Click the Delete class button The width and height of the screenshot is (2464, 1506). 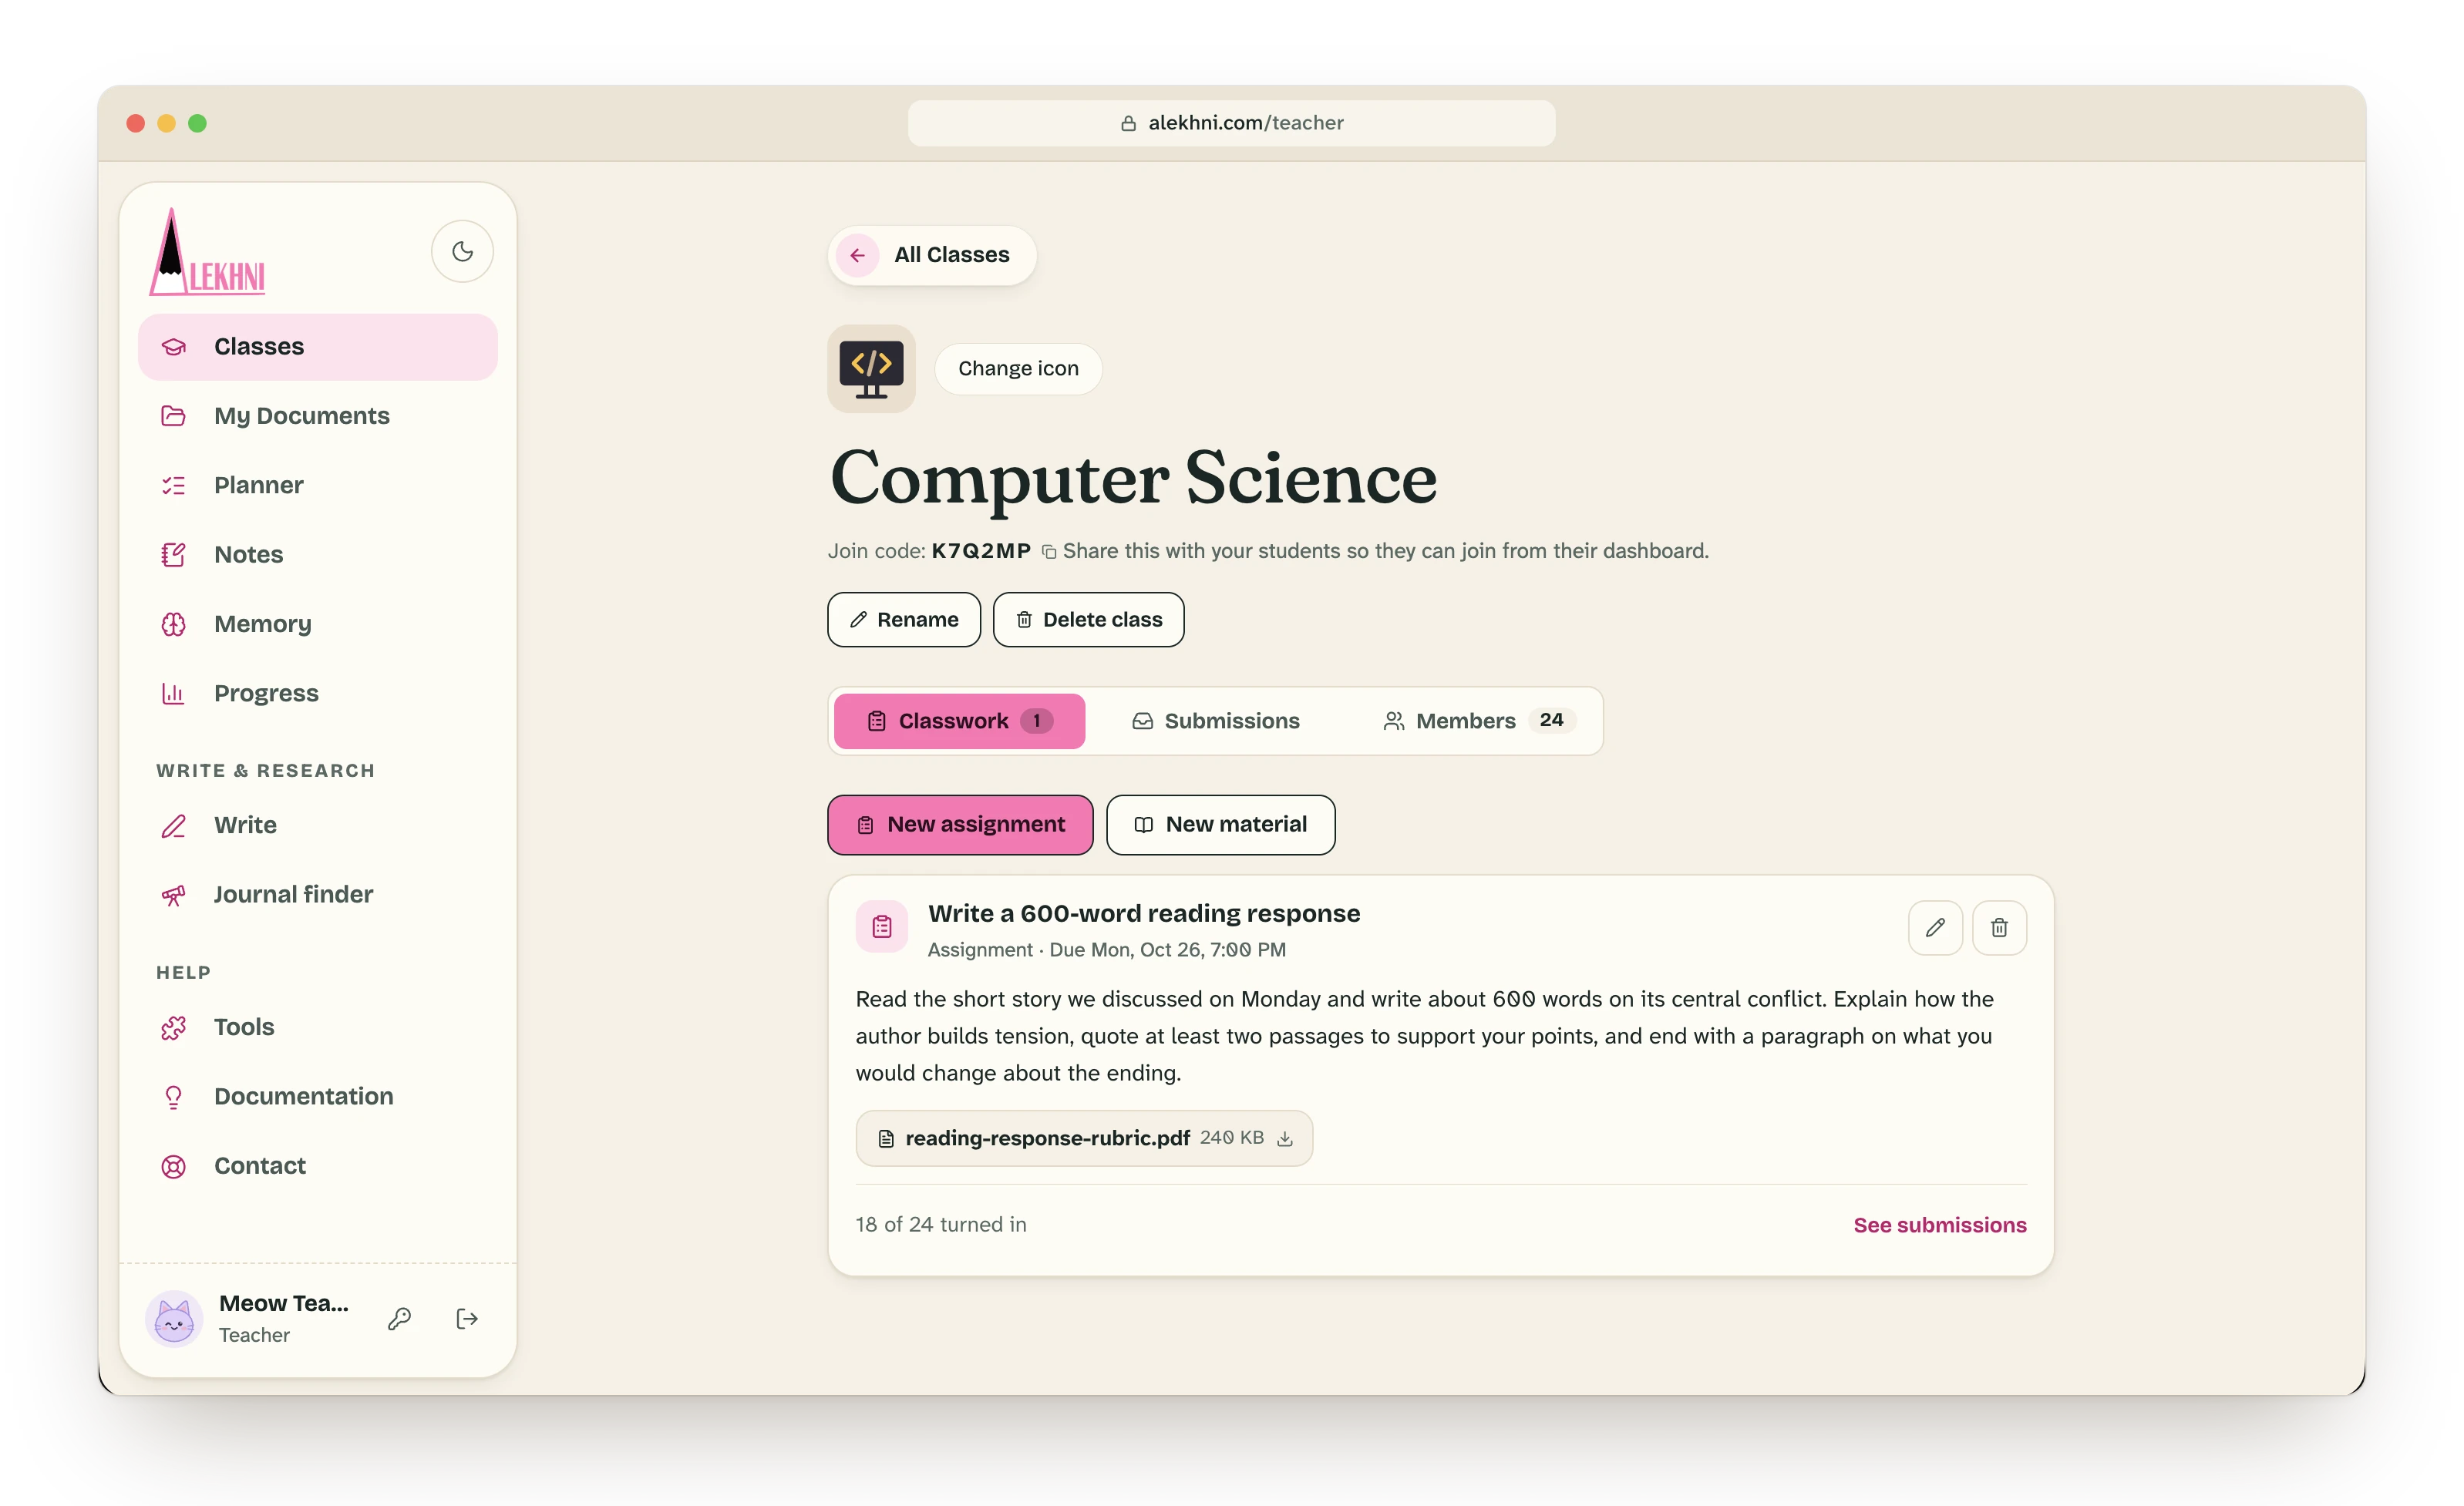click(1088, 620)
